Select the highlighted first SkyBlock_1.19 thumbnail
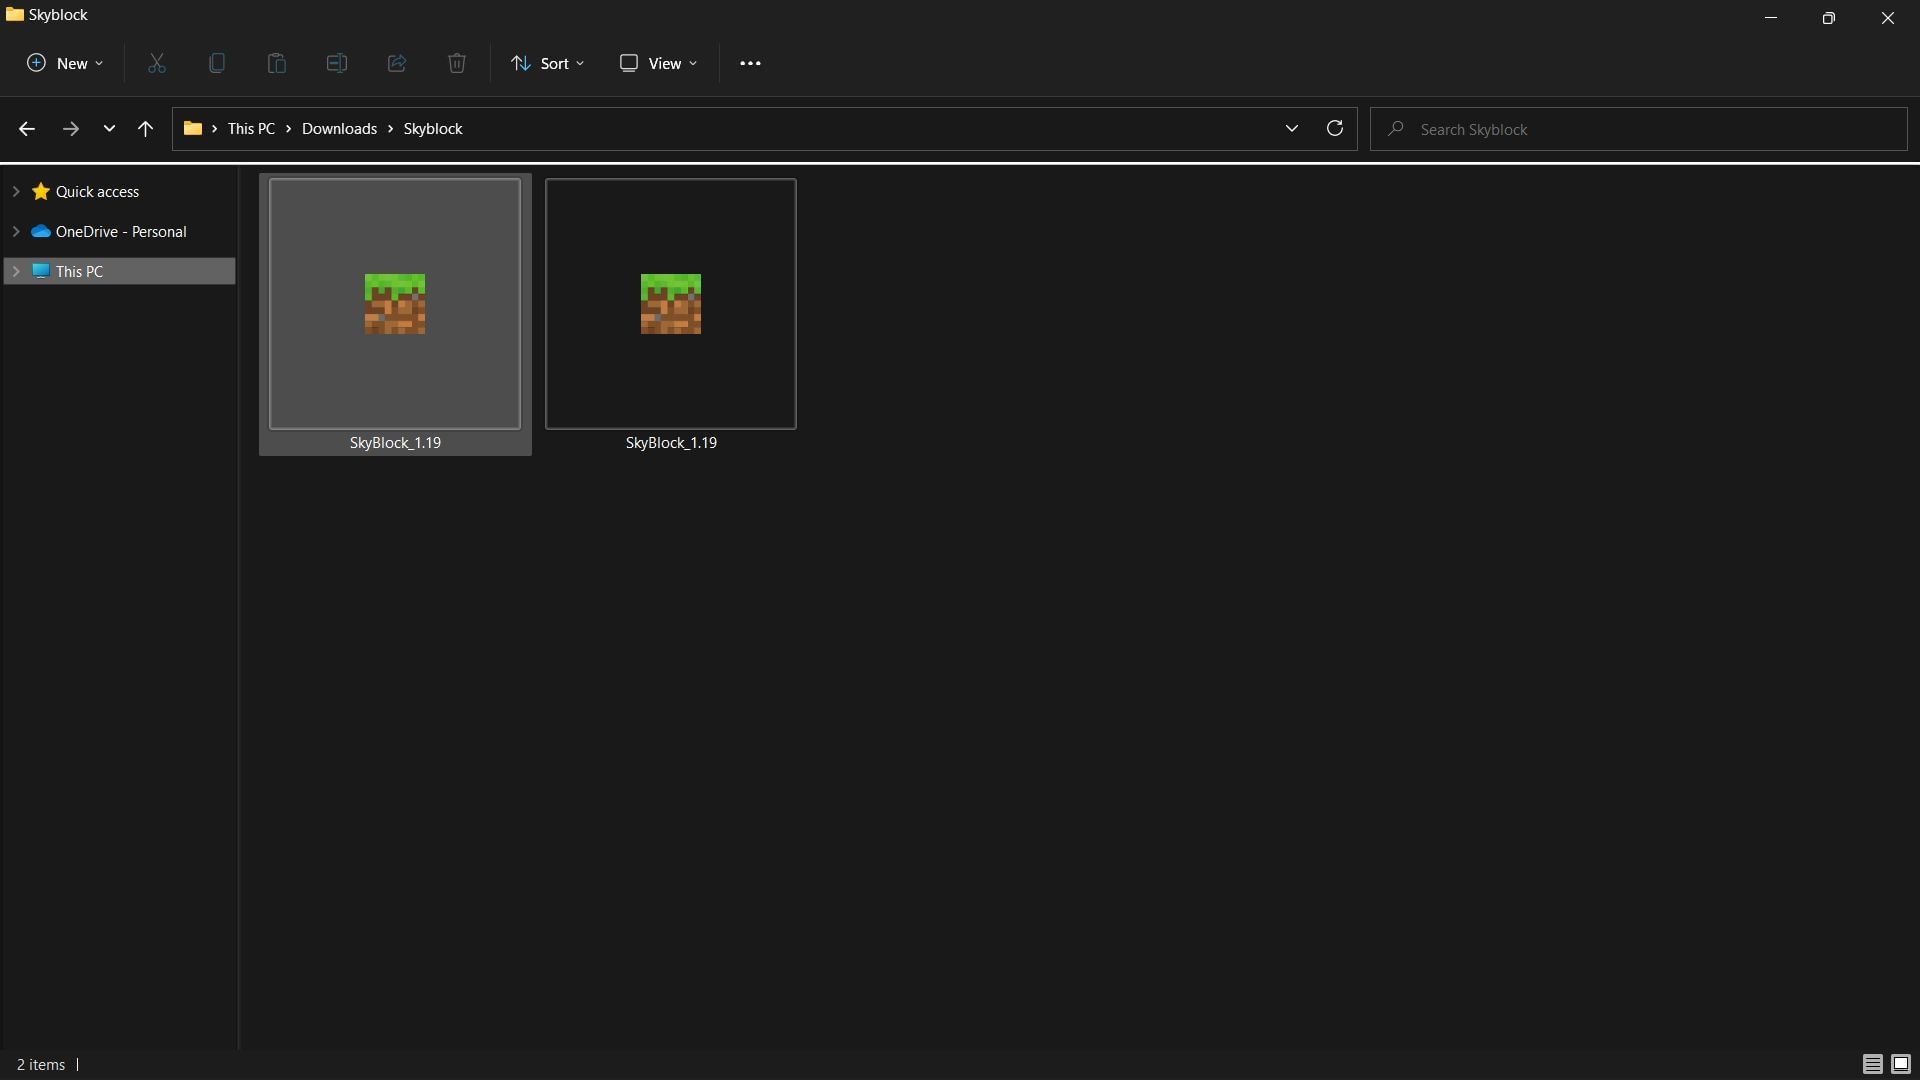This screenshot has height=1080, width=1920. click(x=395, y=304)
